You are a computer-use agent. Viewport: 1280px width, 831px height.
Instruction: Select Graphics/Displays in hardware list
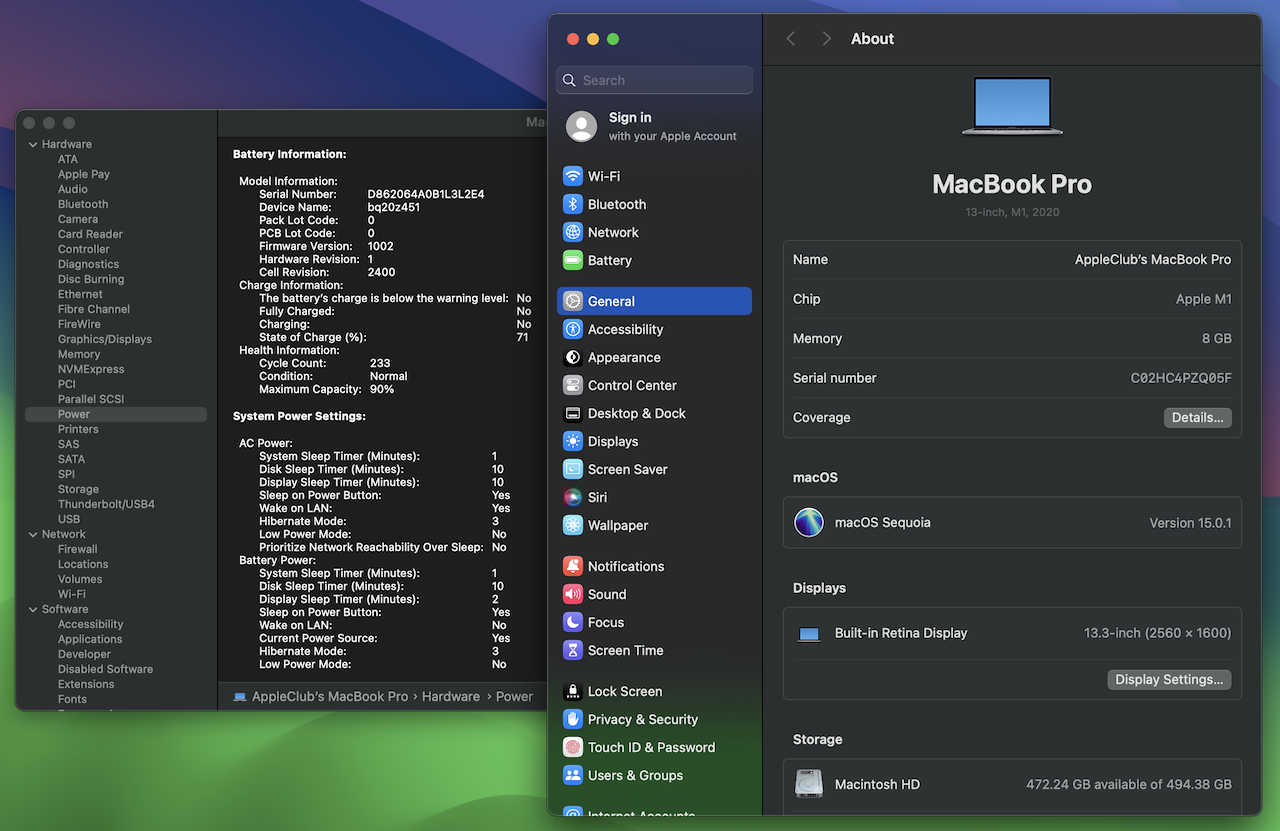(105, 339)
